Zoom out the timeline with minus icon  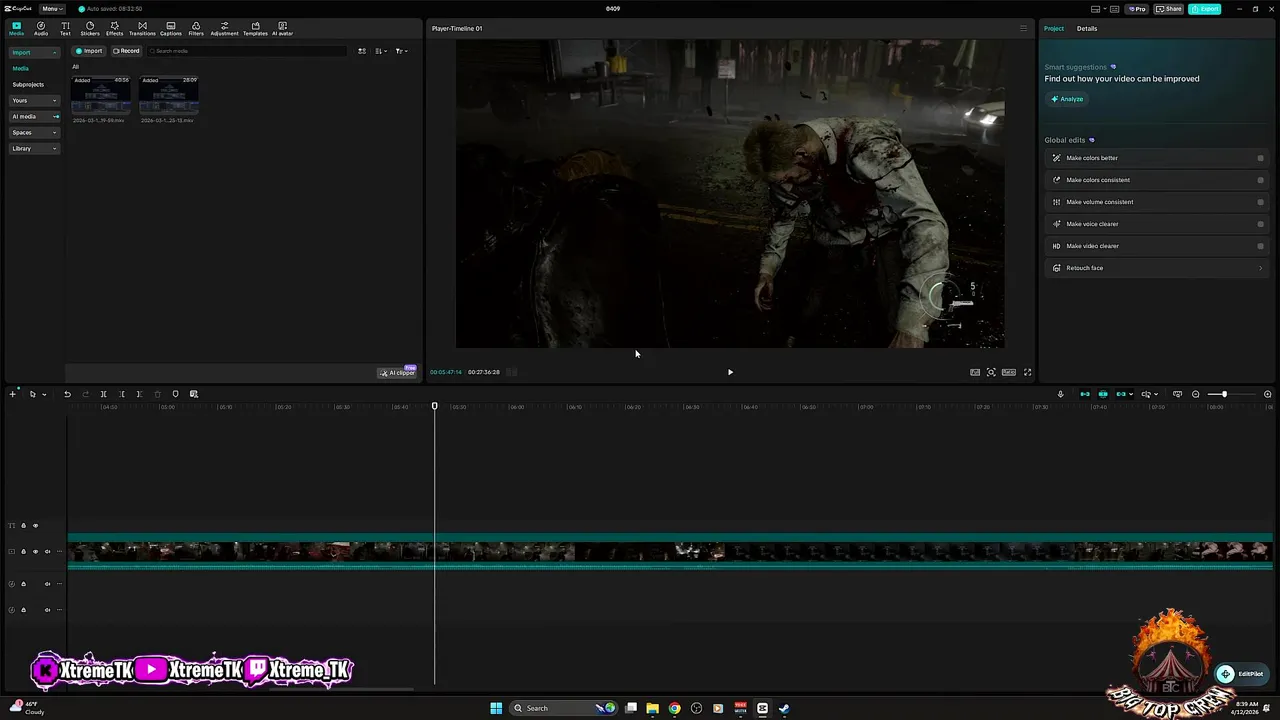[1195, 394]
